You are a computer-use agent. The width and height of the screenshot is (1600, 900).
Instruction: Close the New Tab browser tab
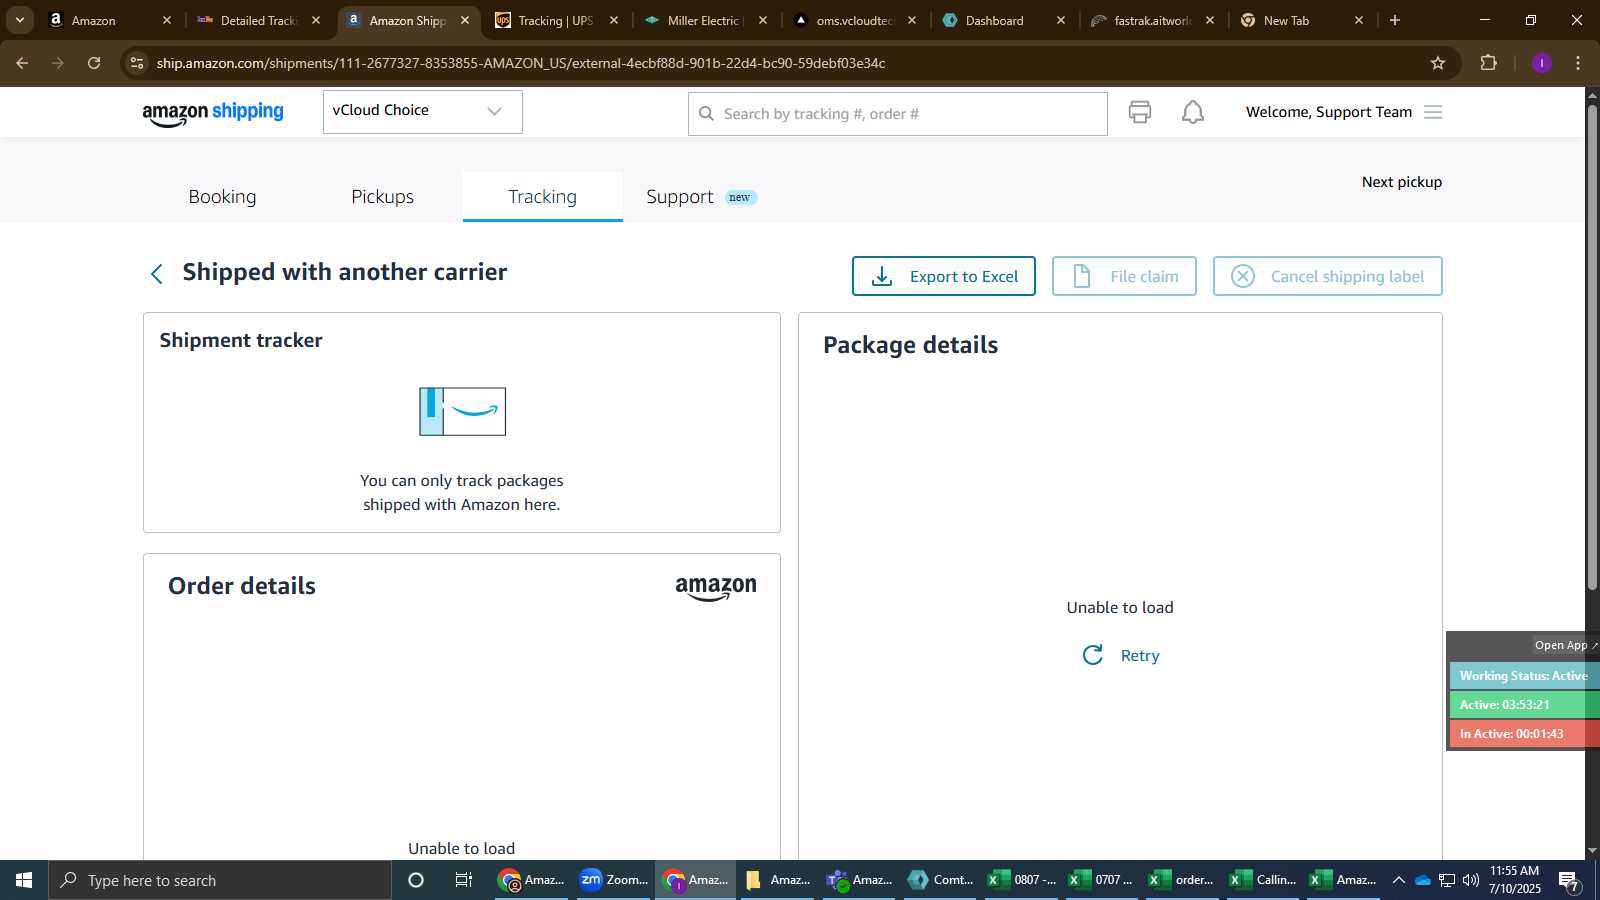1359,20
